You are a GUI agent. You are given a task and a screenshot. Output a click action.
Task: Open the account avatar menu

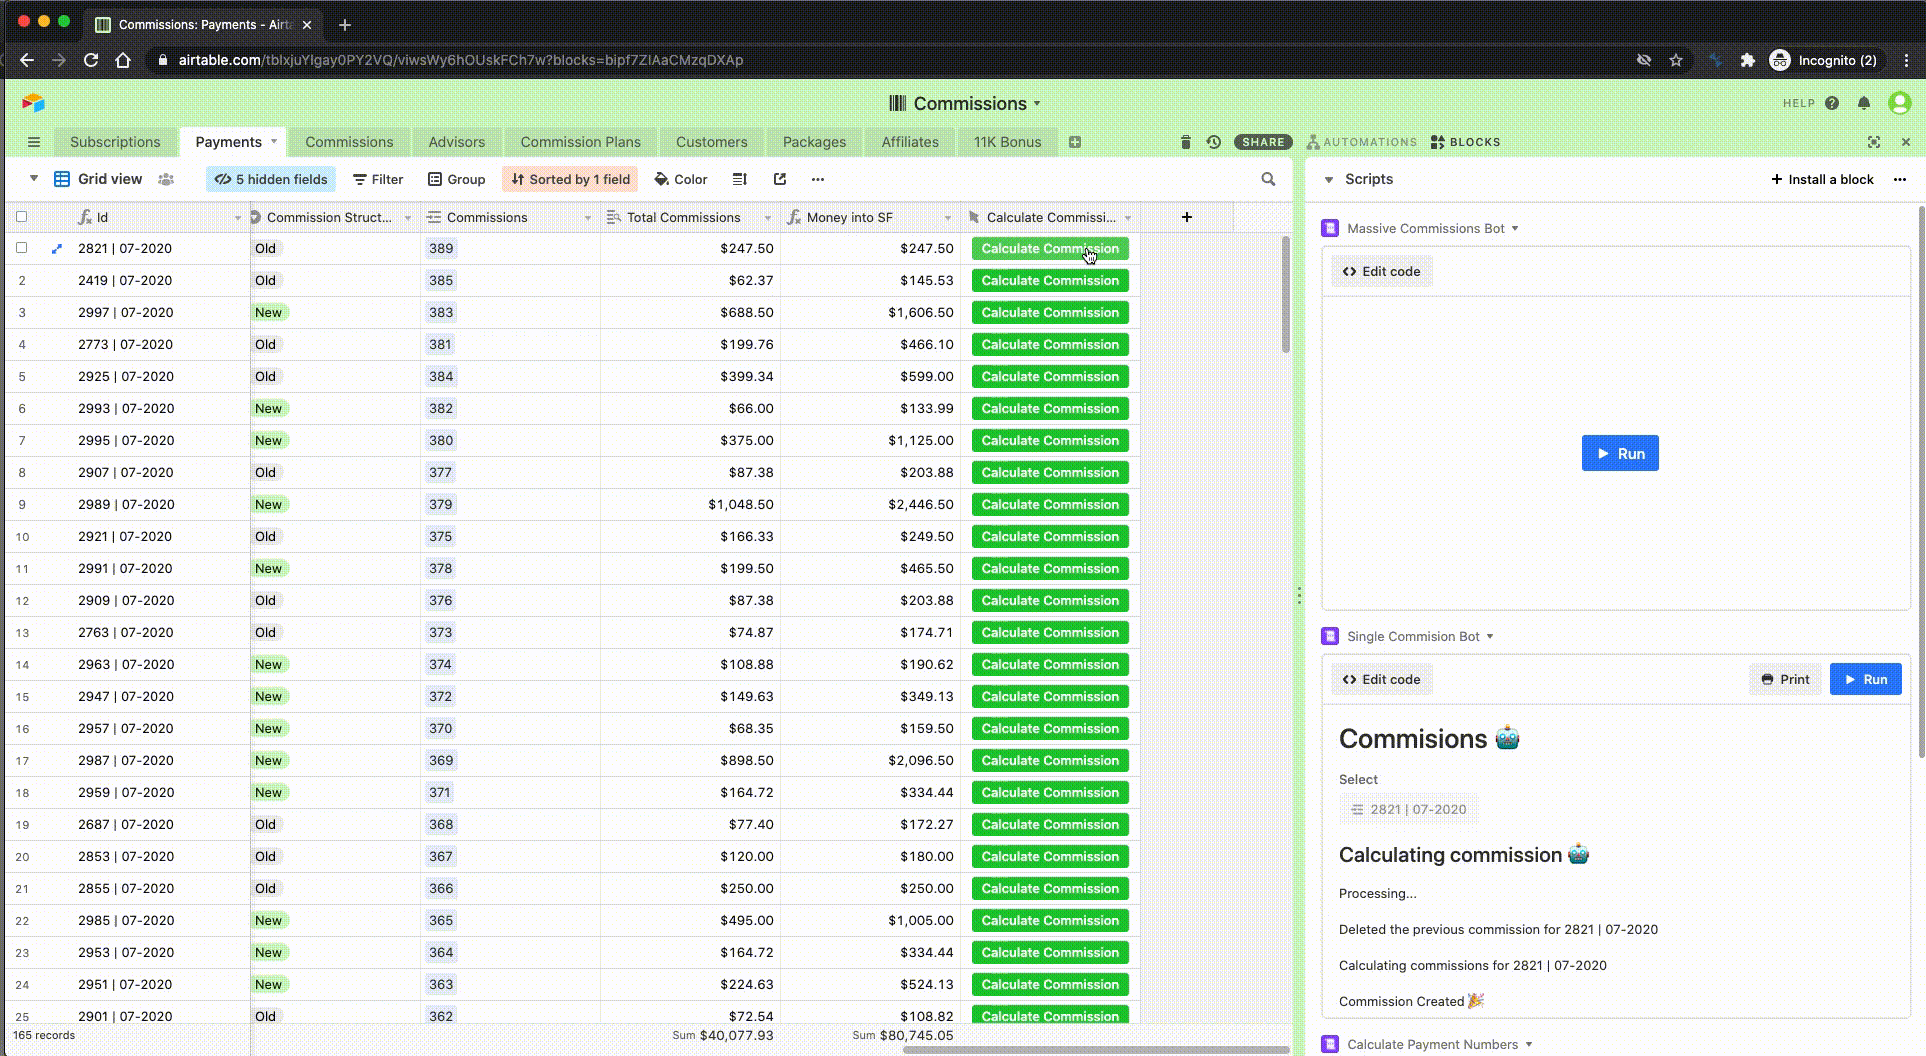(x=1900, y=103)
